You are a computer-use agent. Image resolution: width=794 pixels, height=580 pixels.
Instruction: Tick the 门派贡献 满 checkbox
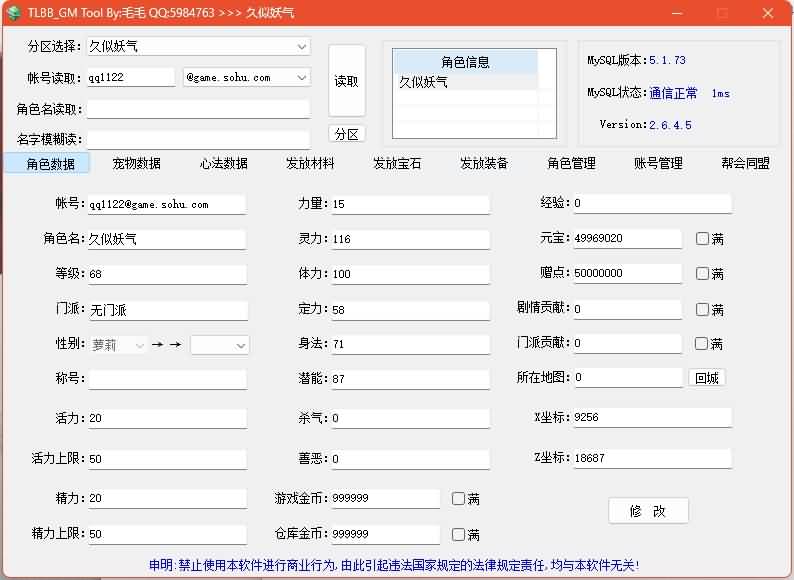coord(701,343)
